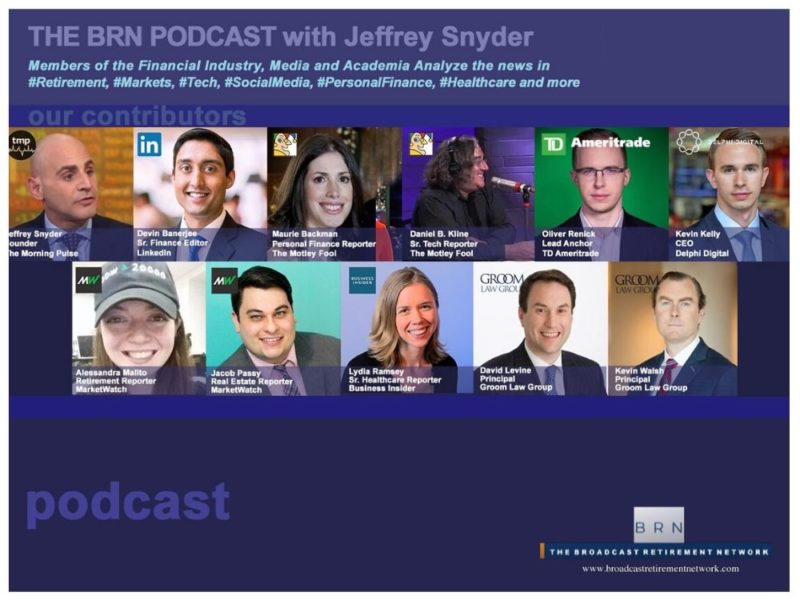This screenshot has height=600, width=800.
Task: Click the #Healthcare hashtag
Action: point(478,83)
